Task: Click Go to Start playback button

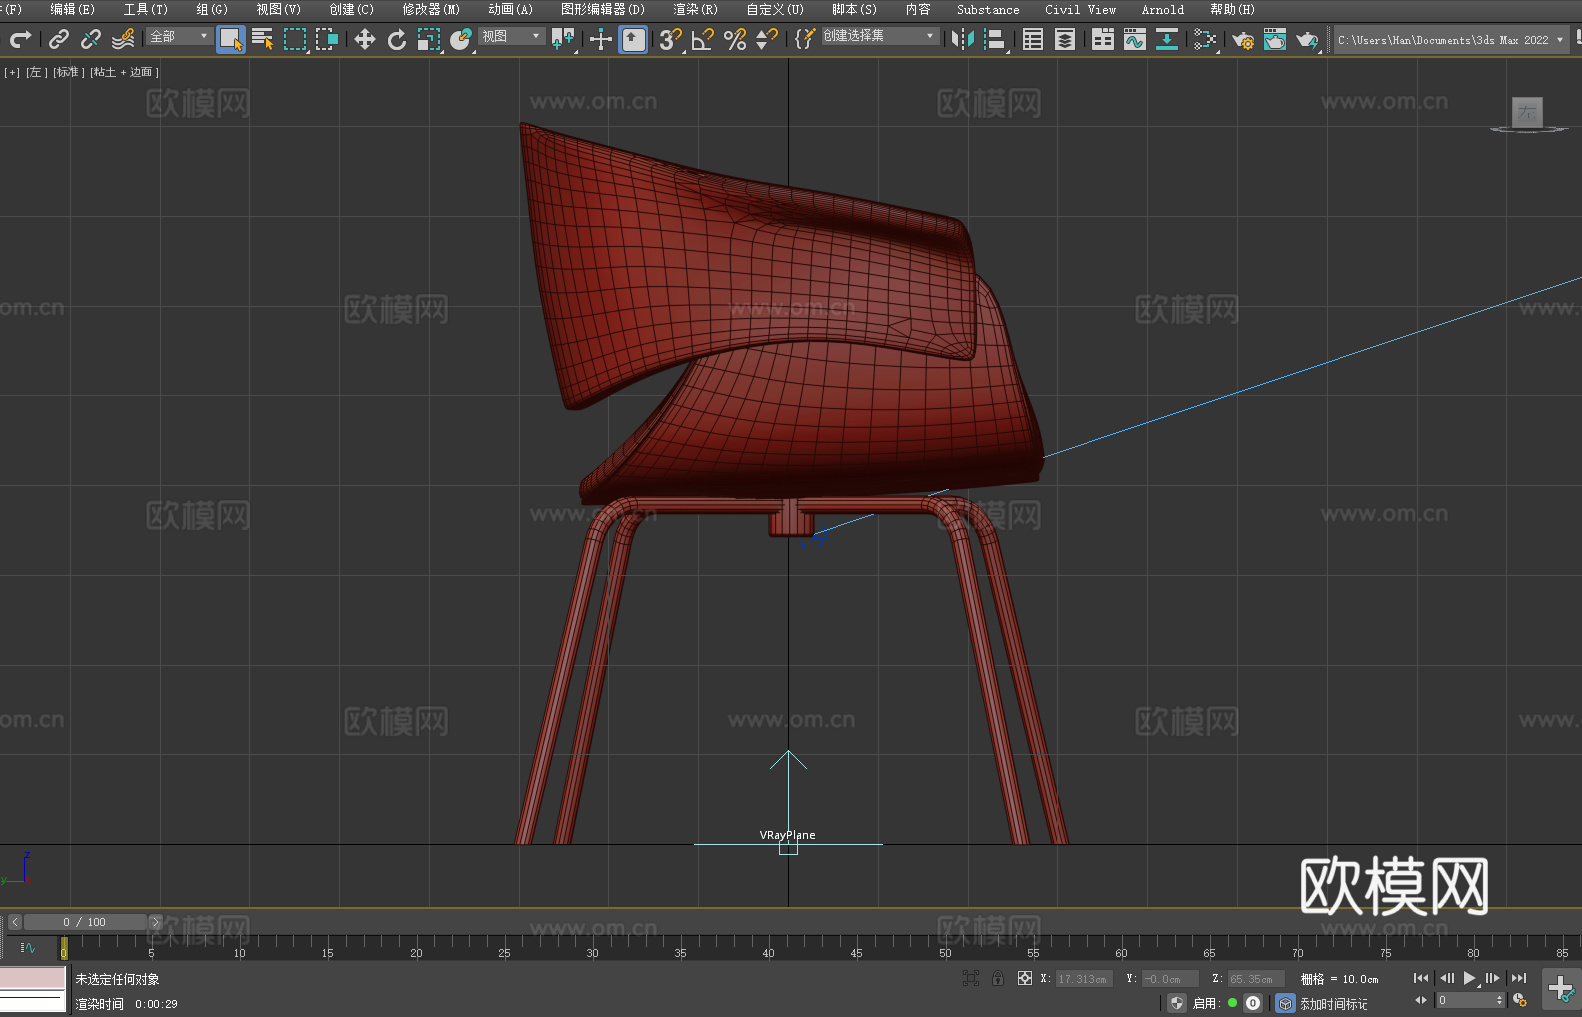Action: [x=1421, y=978]
